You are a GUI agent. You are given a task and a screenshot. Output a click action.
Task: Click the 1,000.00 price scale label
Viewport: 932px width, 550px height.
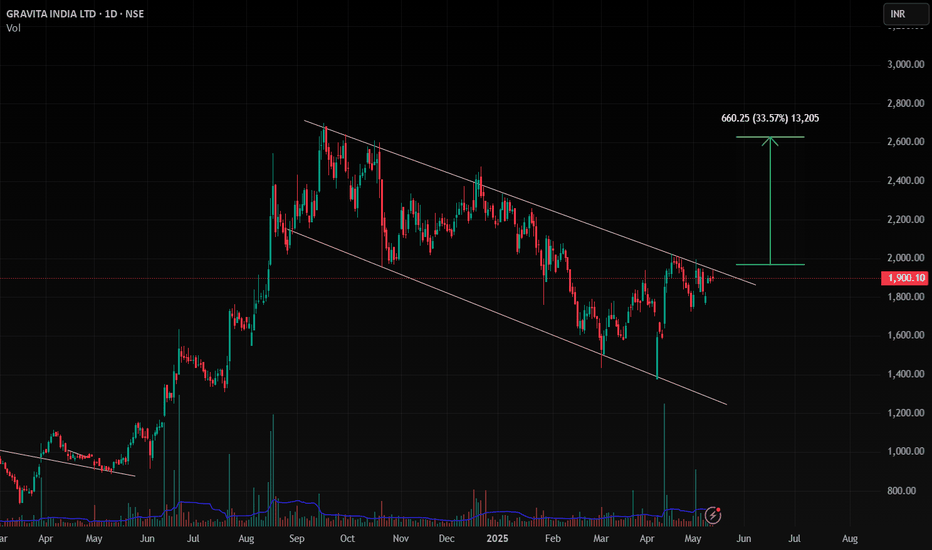[x=905, y=451]
